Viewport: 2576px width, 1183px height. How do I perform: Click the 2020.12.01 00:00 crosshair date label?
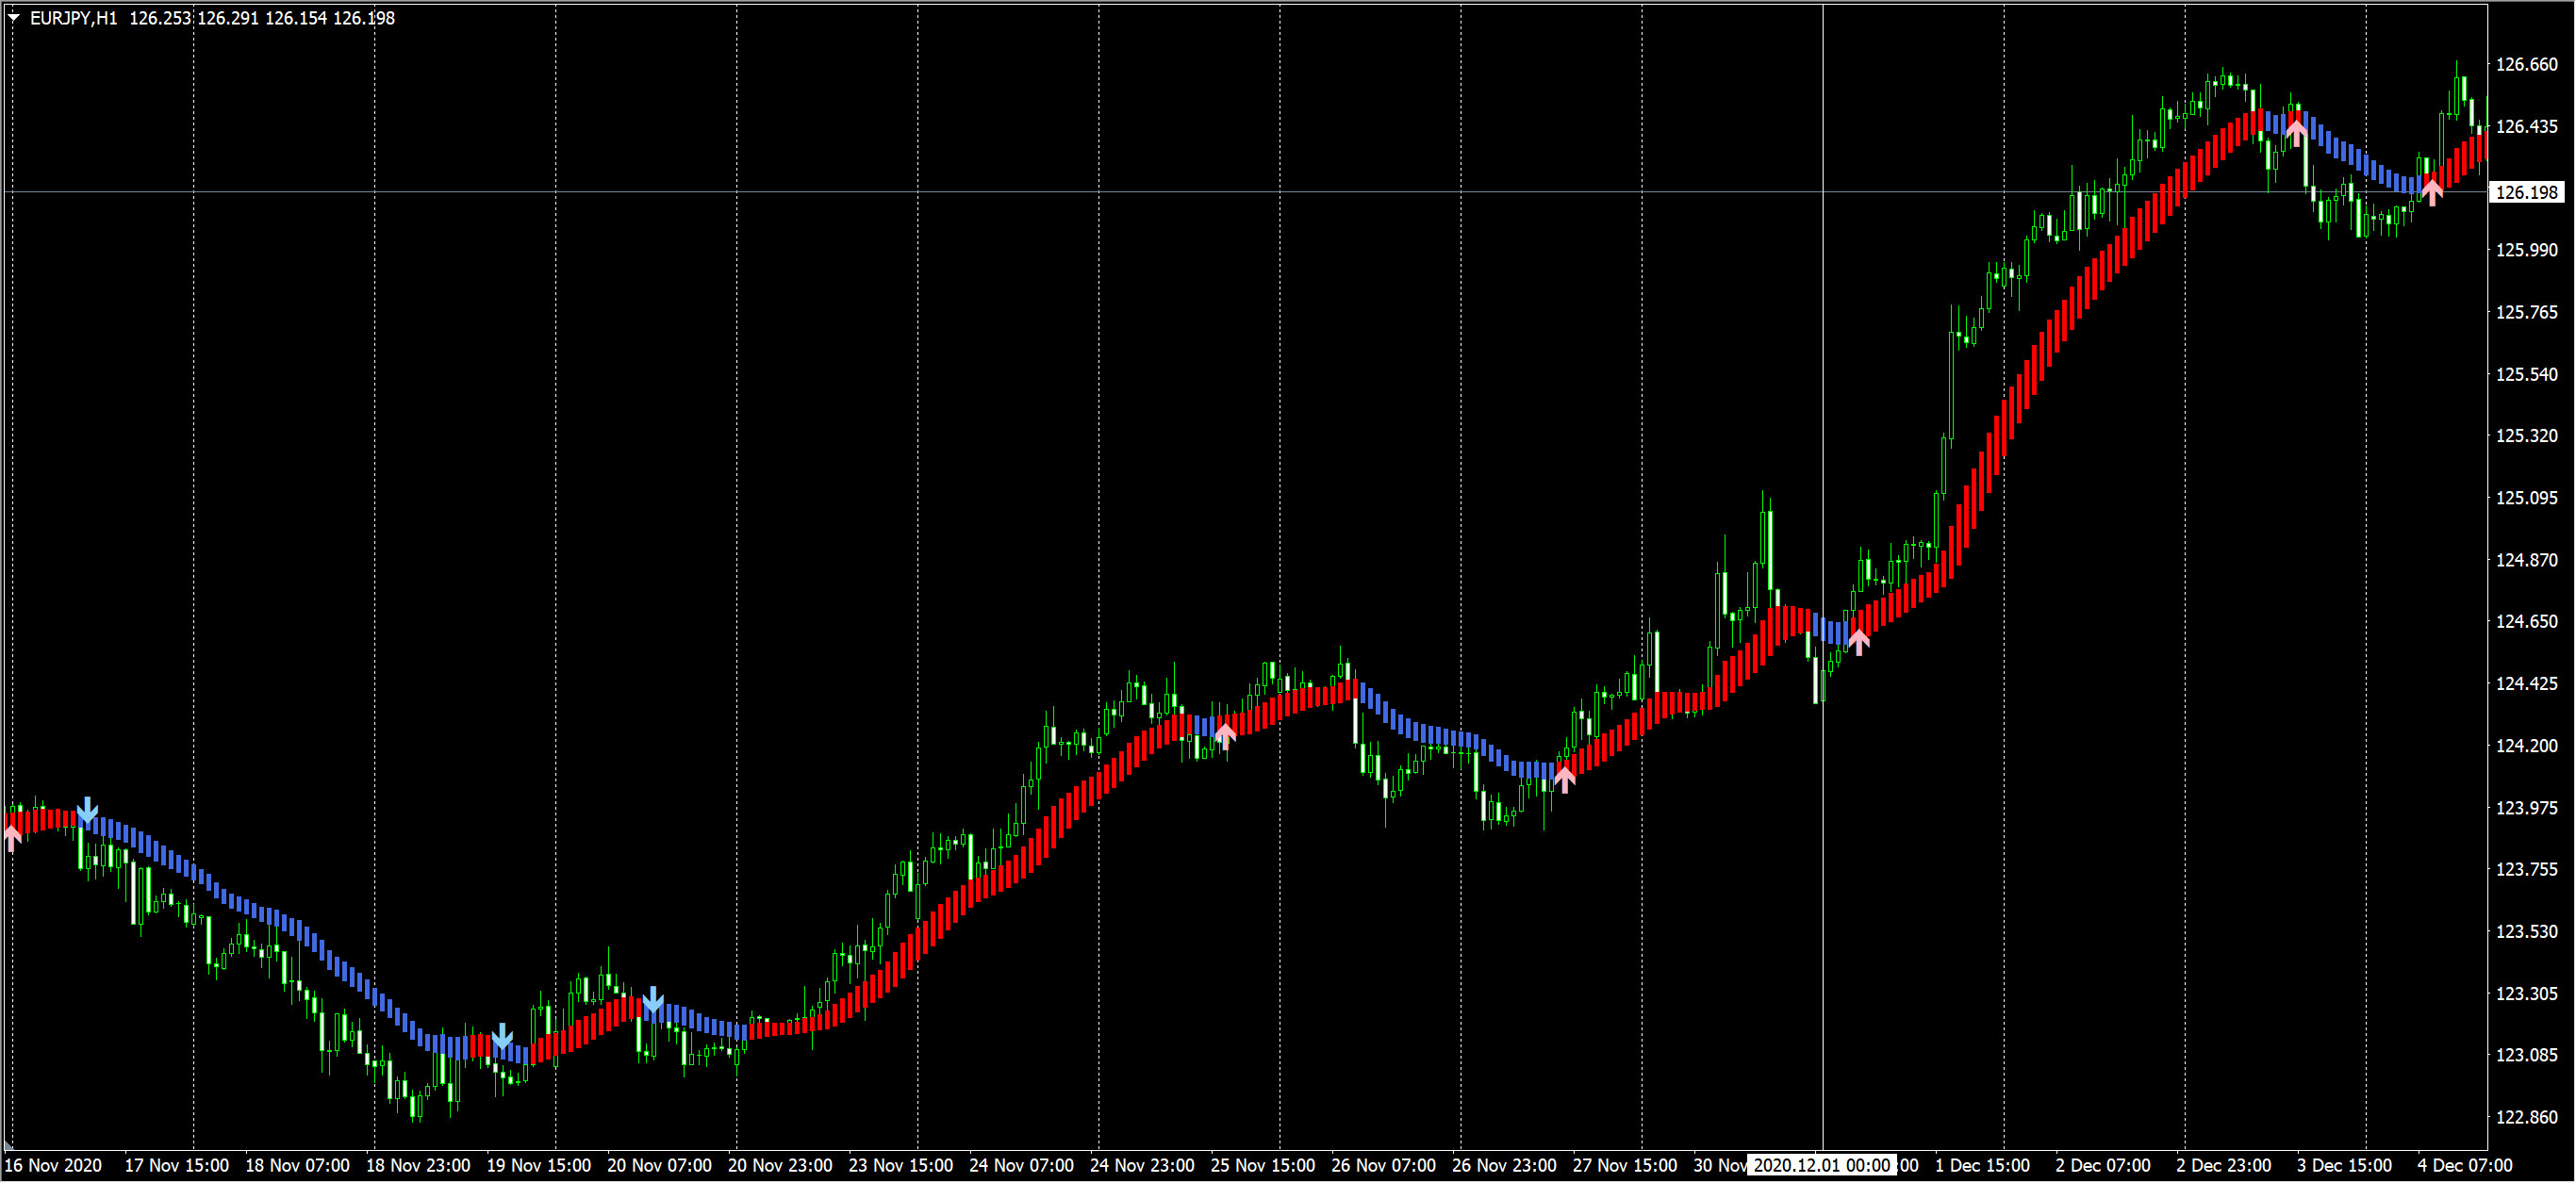[x=1821, y=1166]
